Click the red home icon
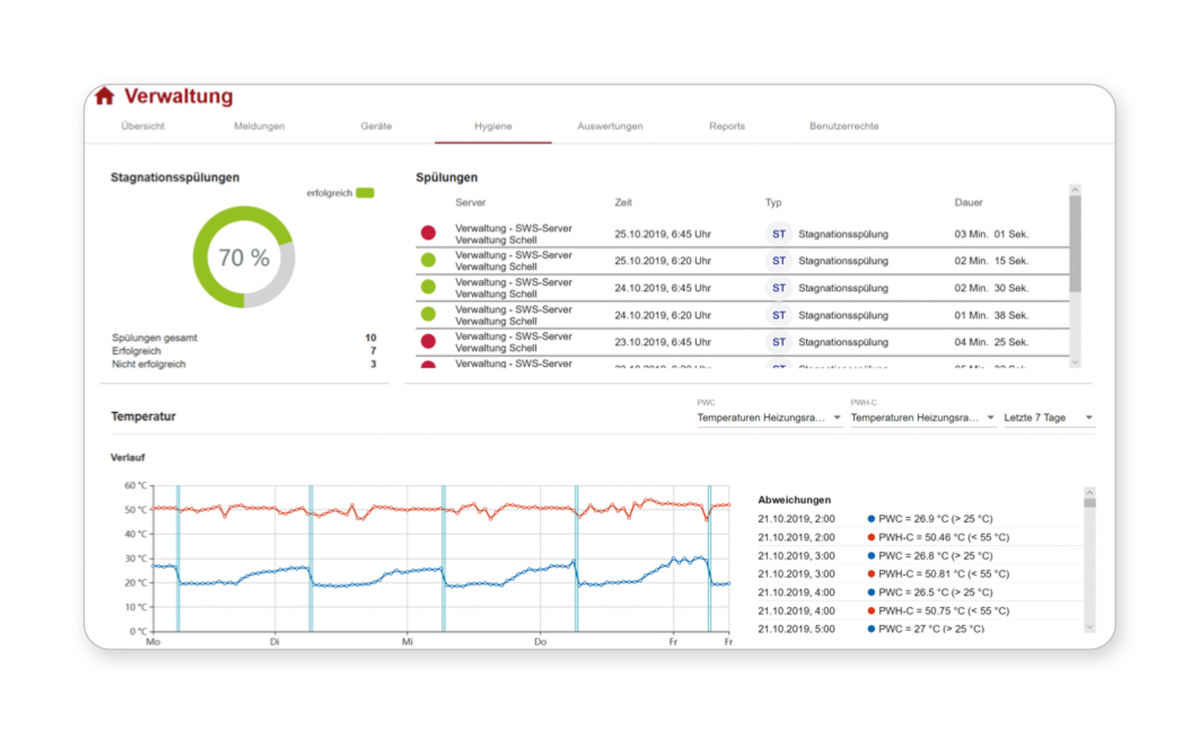 [x=104, y=97]
